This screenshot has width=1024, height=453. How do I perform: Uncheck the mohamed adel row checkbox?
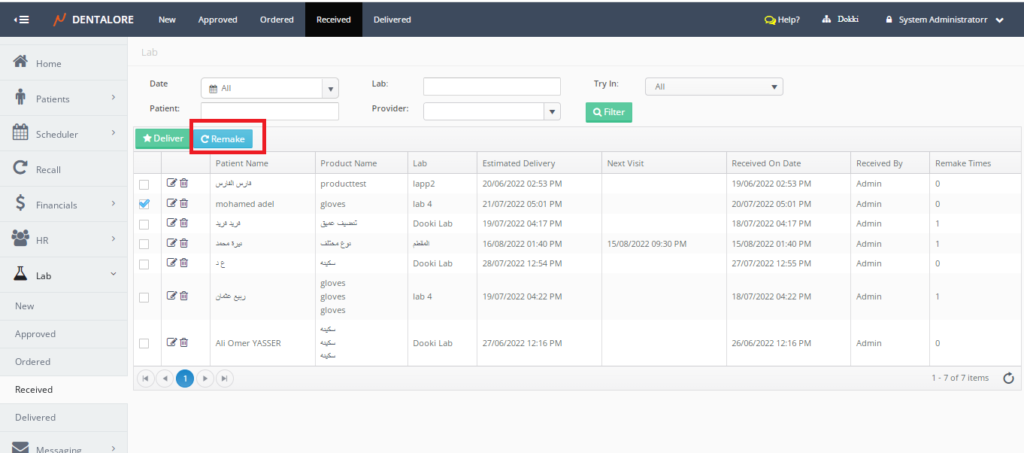pyautogui.click(x=144, y=204)
